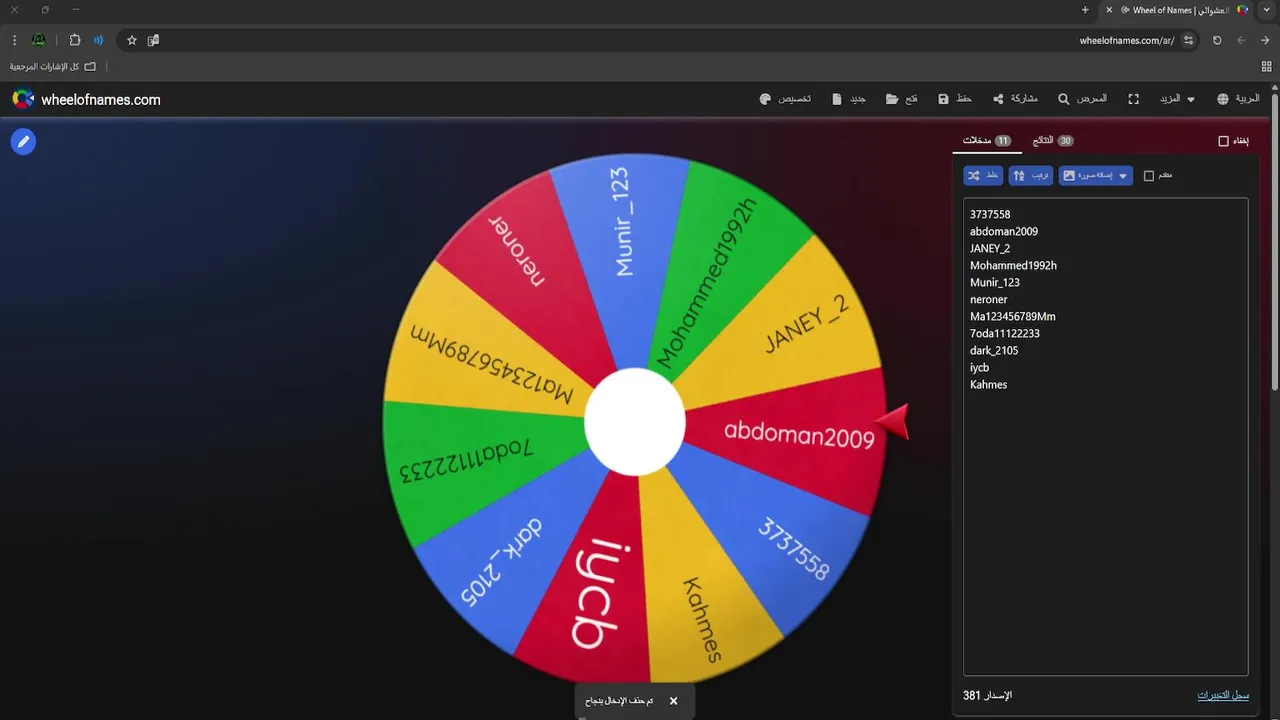This screenshot has width=1280, height=720.
Task: Save the wheel (حفظ)
Action: pos(955,100)
